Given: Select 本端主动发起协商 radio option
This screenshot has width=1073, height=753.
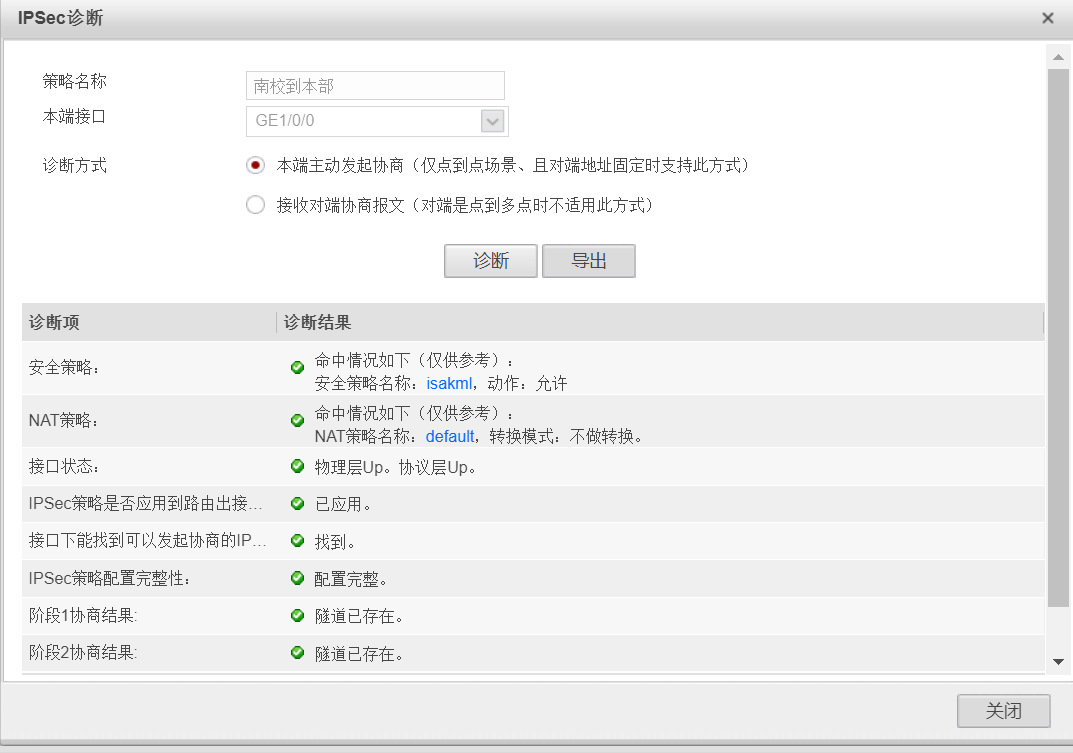Looking at the screenshot, I should tap(255, 165).
